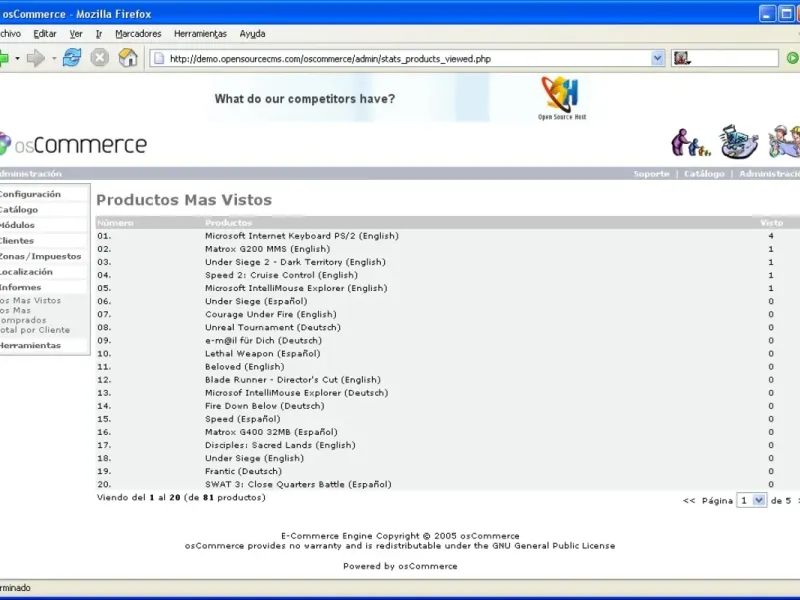Viewport: 800px width, 600px height.
Task: Select Disciples: Sacred Lands (English) row
Action: pyautogui.click(x=447, y=445)
